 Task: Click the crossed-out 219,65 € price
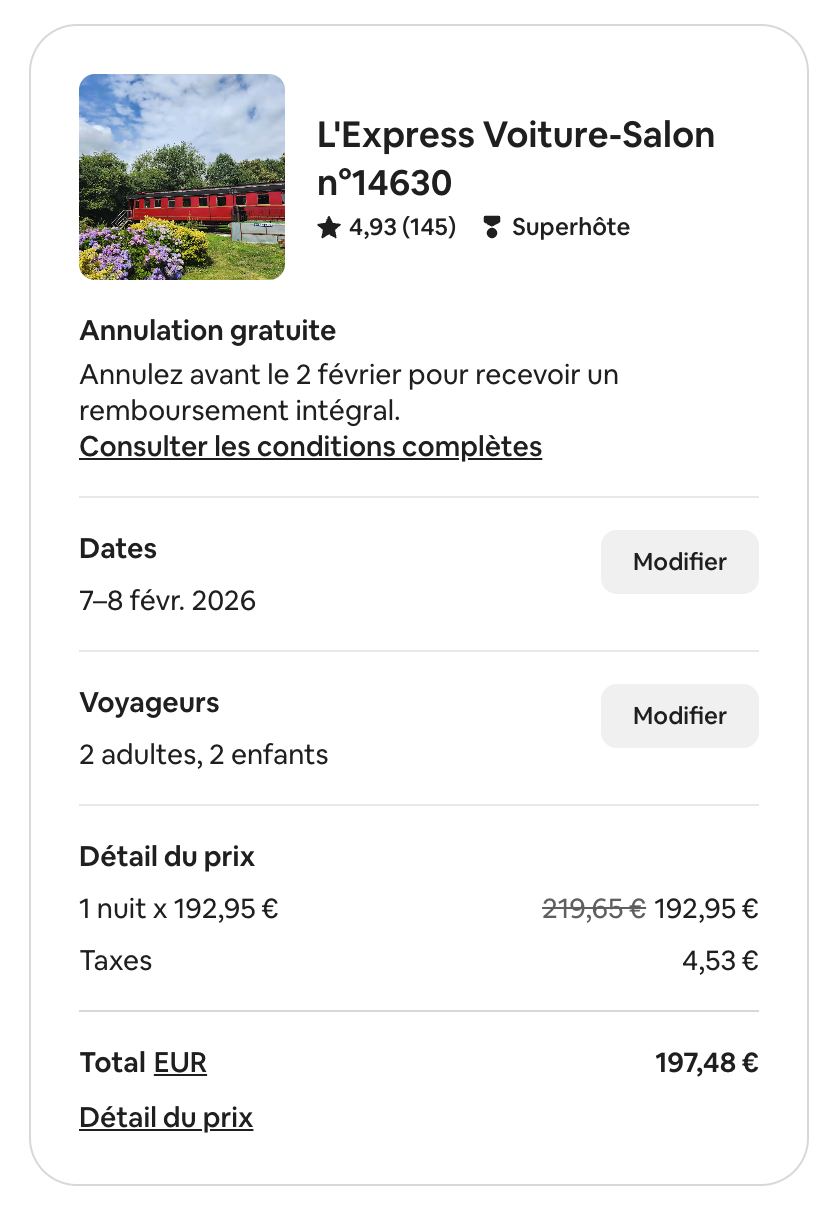pos(593,909)
